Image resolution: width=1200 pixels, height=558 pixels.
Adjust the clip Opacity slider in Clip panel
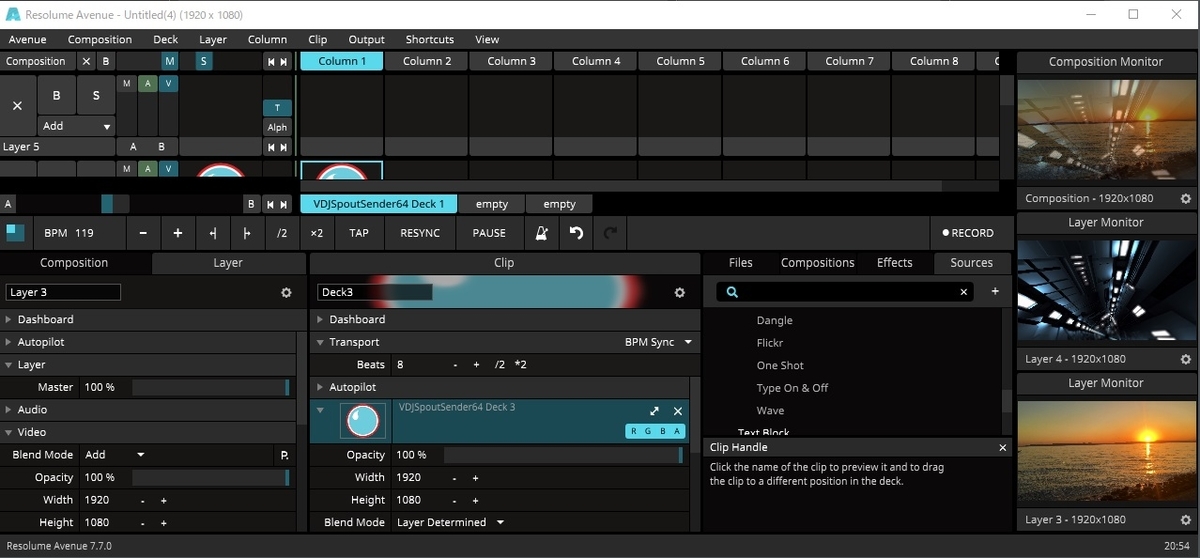click(x=563, y=455)
